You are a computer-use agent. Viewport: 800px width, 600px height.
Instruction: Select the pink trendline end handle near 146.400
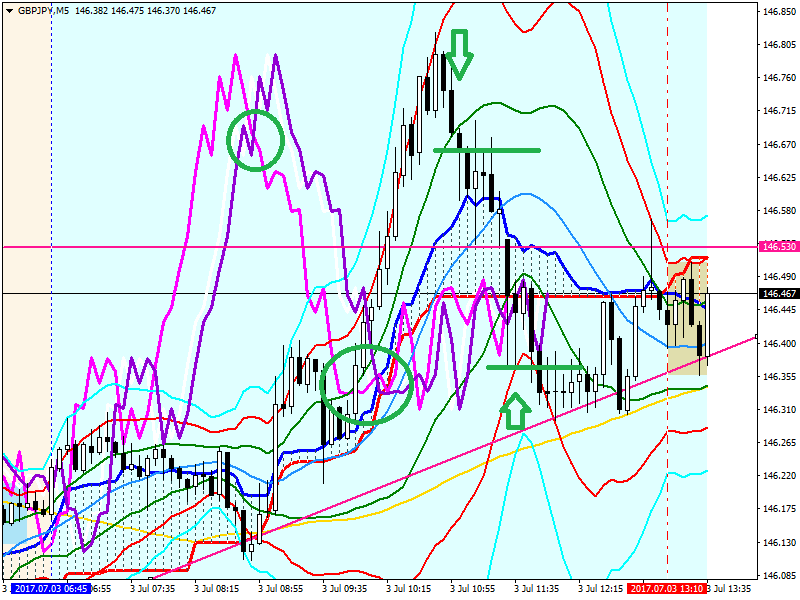pos(756,336)
